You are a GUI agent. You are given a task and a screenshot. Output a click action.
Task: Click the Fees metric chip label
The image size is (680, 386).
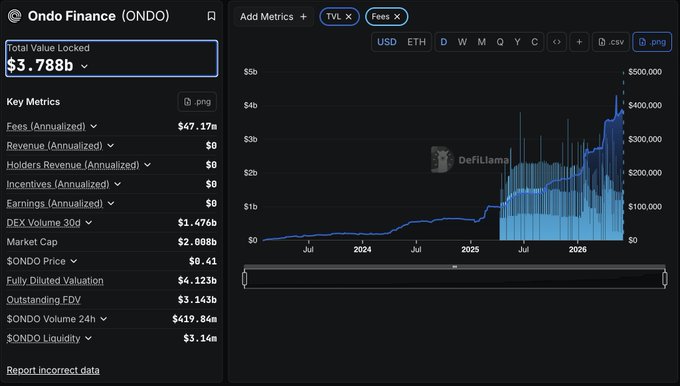[380, 16]
